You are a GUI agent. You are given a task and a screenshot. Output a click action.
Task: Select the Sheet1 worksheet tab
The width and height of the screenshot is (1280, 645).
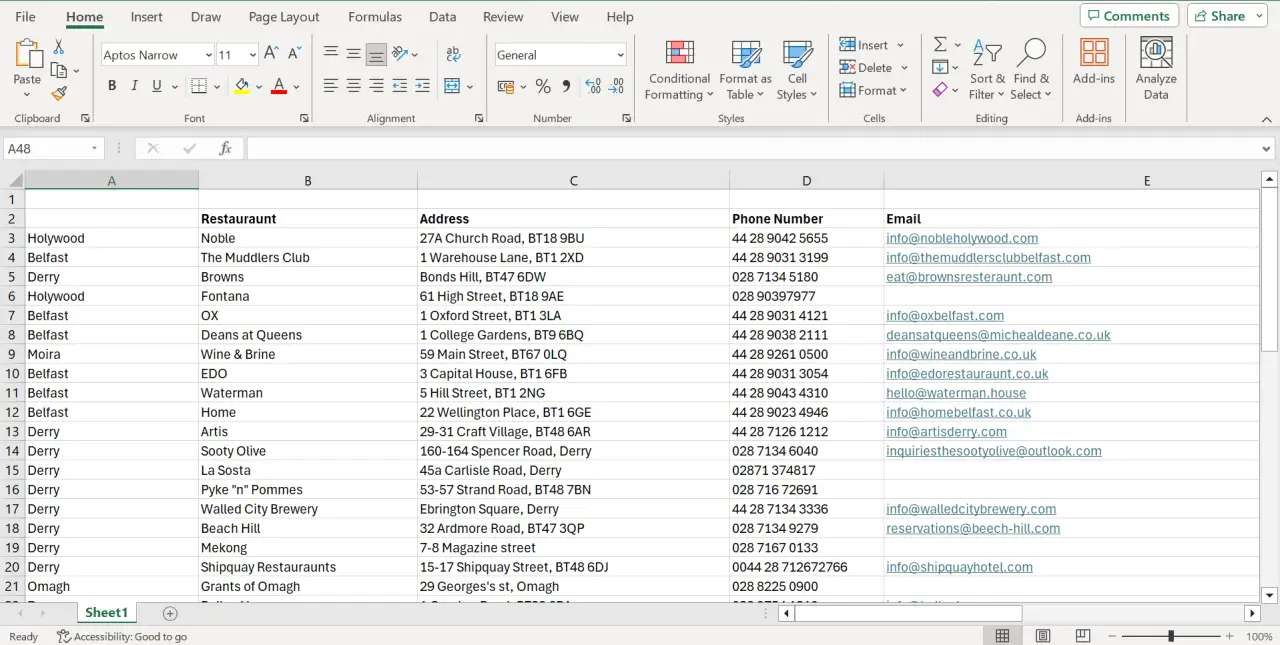click(107, 613)
